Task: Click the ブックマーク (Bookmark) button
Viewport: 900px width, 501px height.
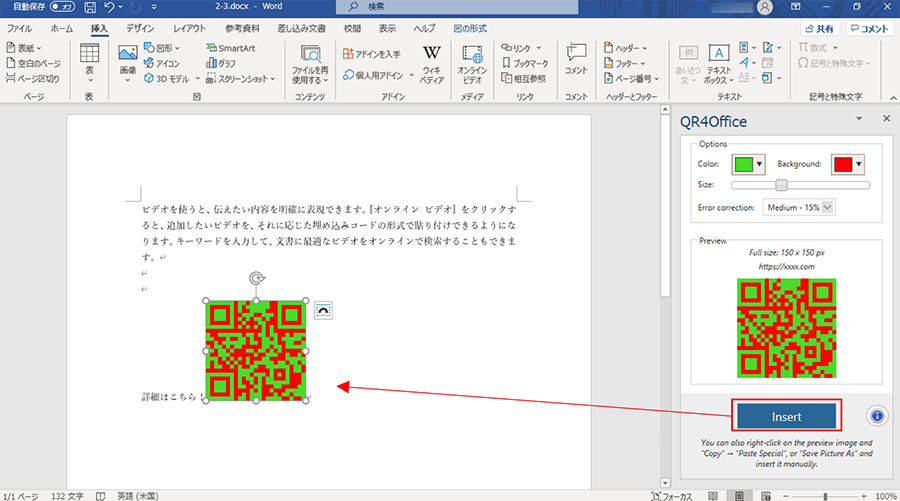Action: pyautogui.click(x=525, y=63)
